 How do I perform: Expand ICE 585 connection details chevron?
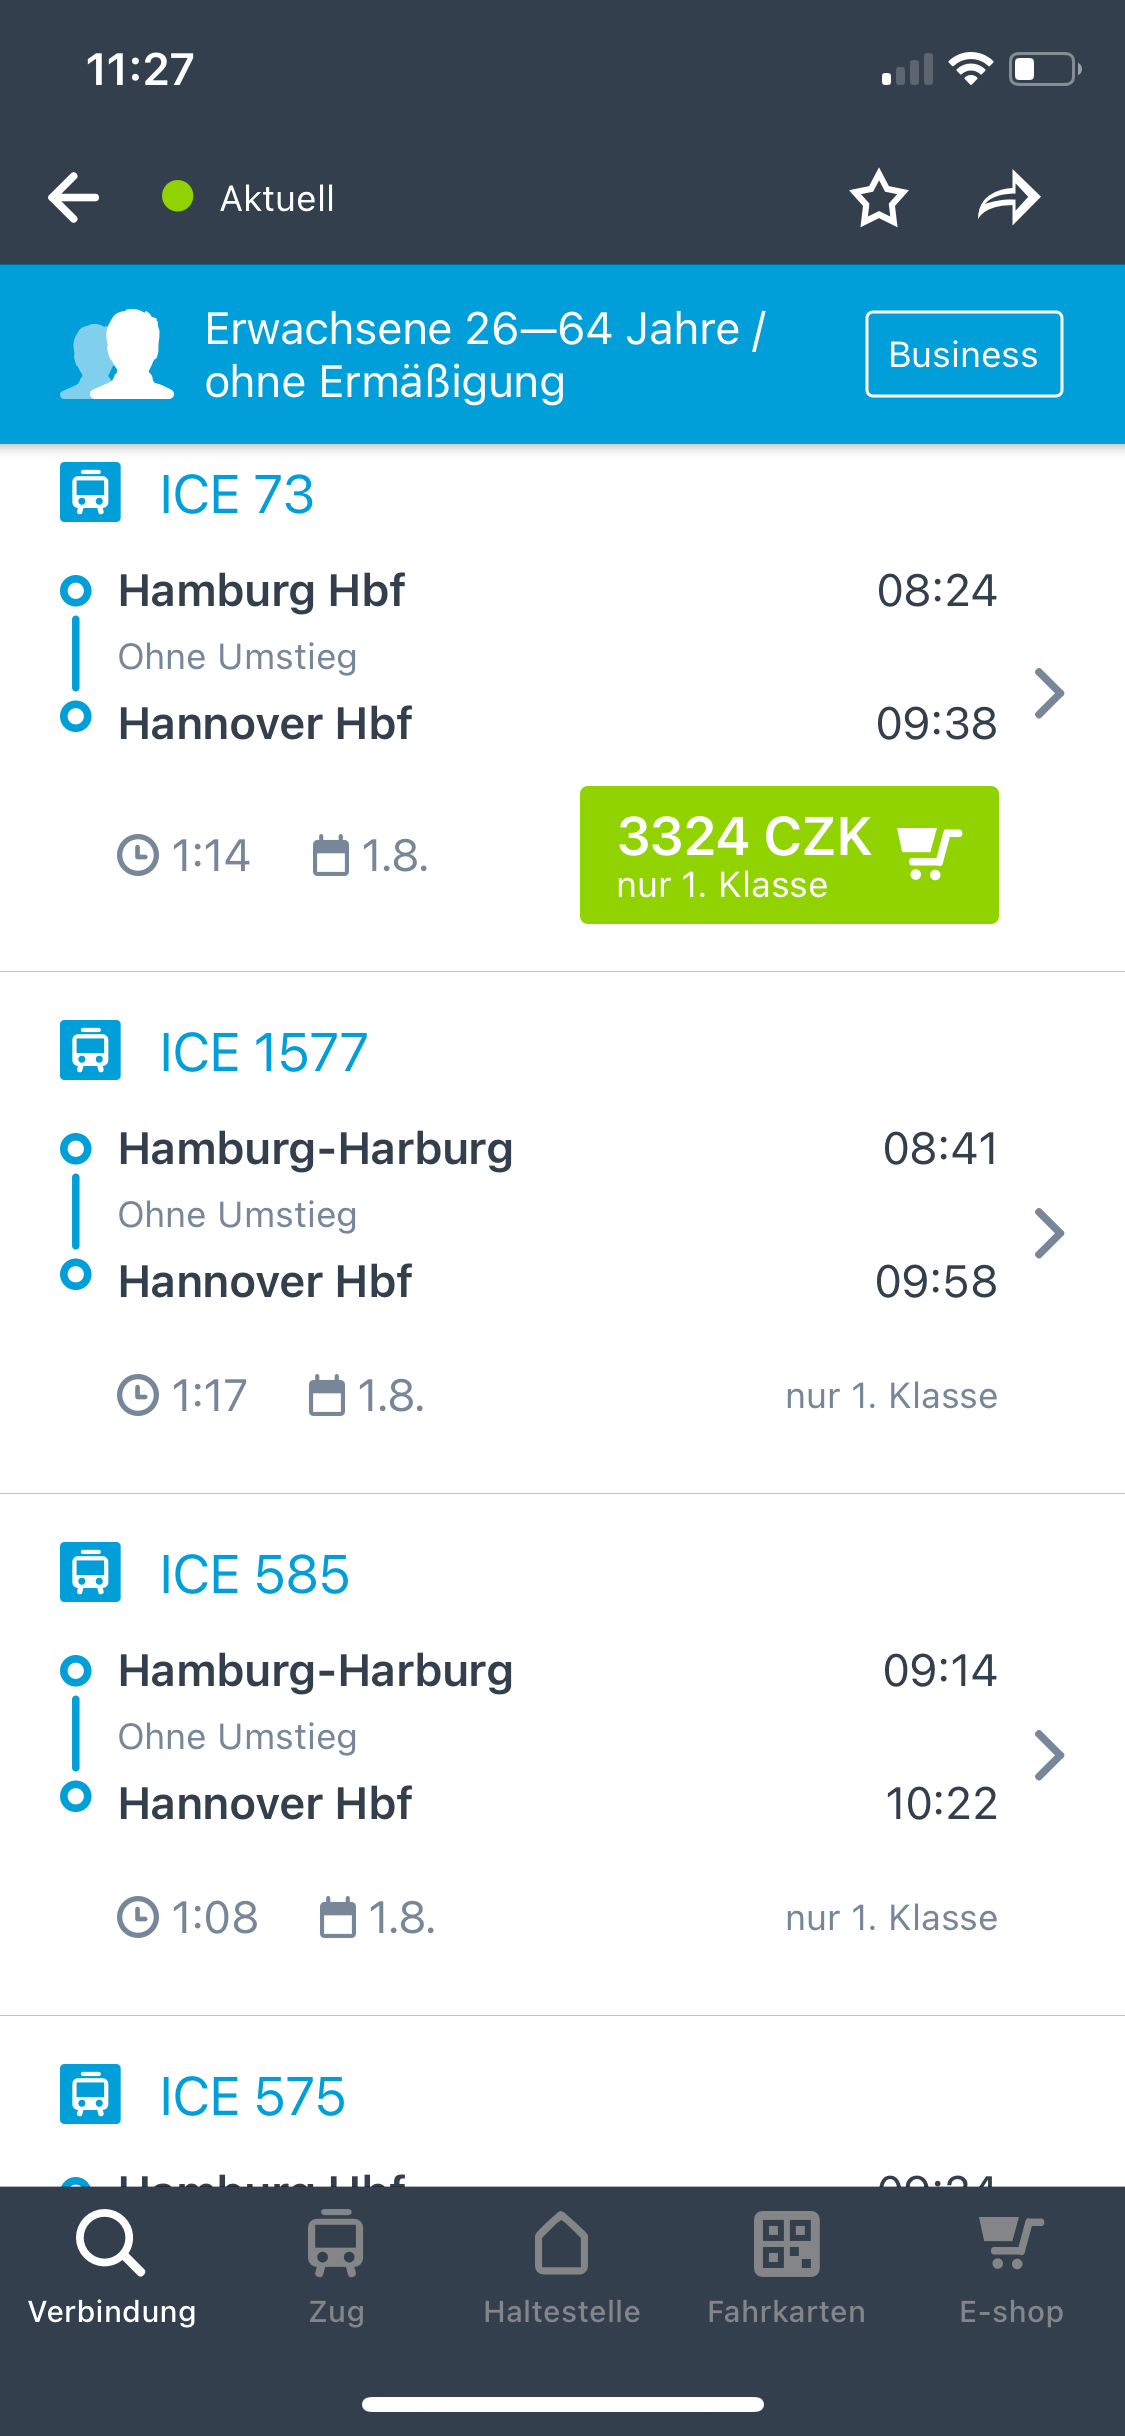pyautogui.click(x=1049, y=1755)
